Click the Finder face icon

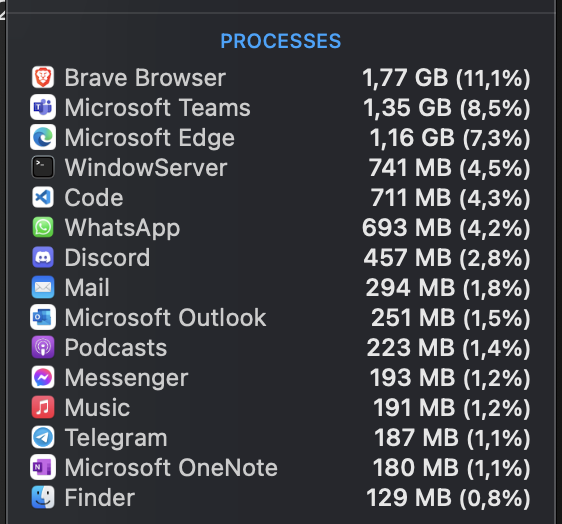pos(43,497)
